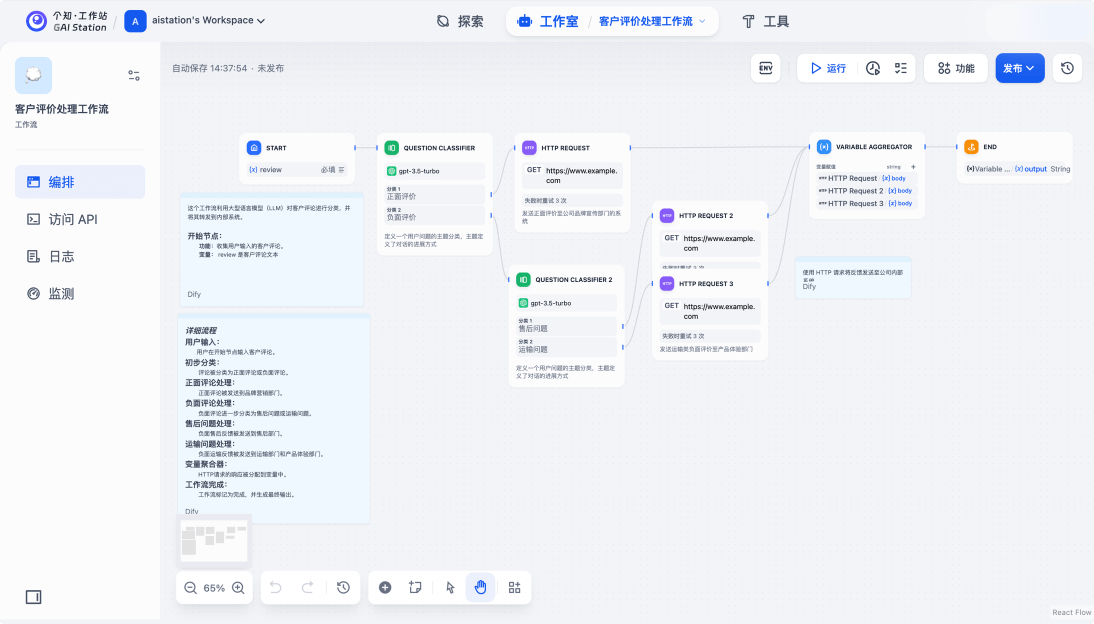Open the checklist icon beside run

[901, 68]
